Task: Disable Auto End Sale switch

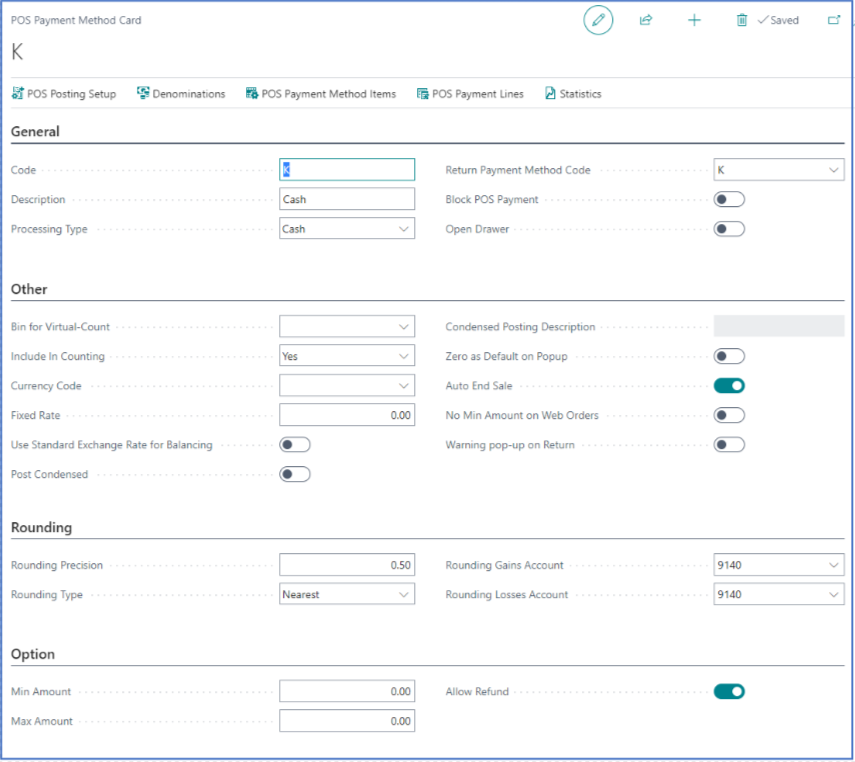Action: click(x=729, y=386)
